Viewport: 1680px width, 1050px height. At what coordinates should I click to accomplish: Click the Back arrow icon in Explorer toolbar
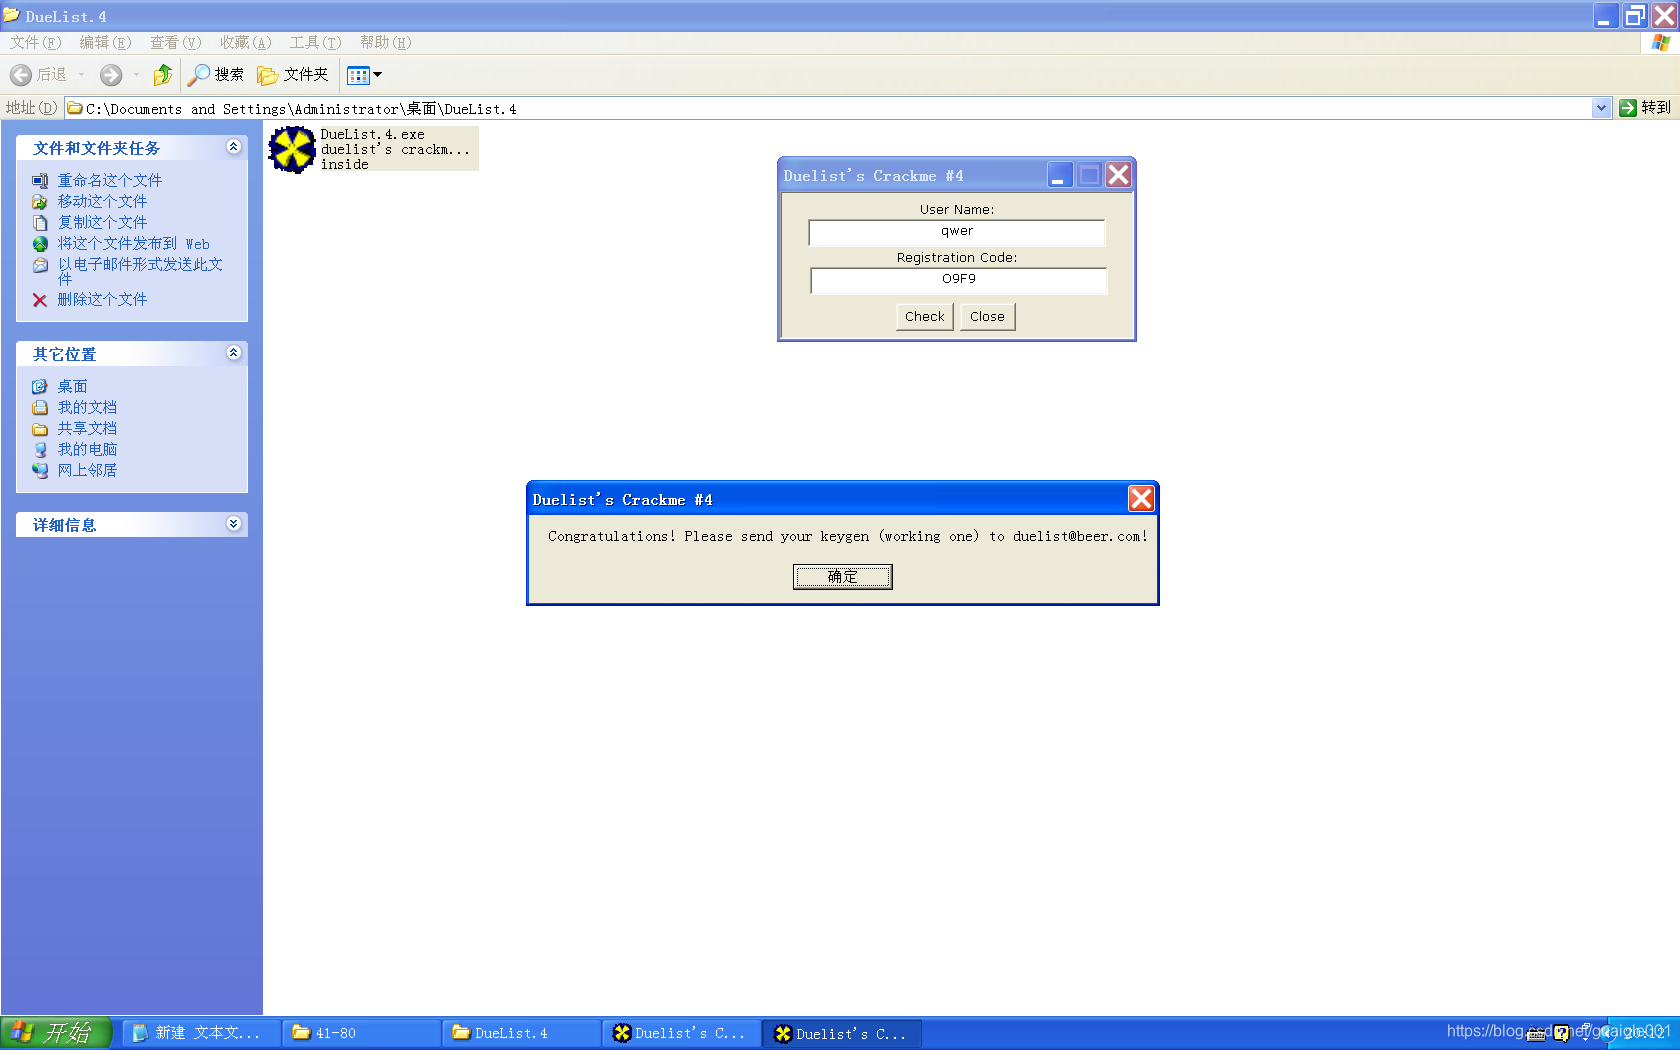click(x=21, y=75)
